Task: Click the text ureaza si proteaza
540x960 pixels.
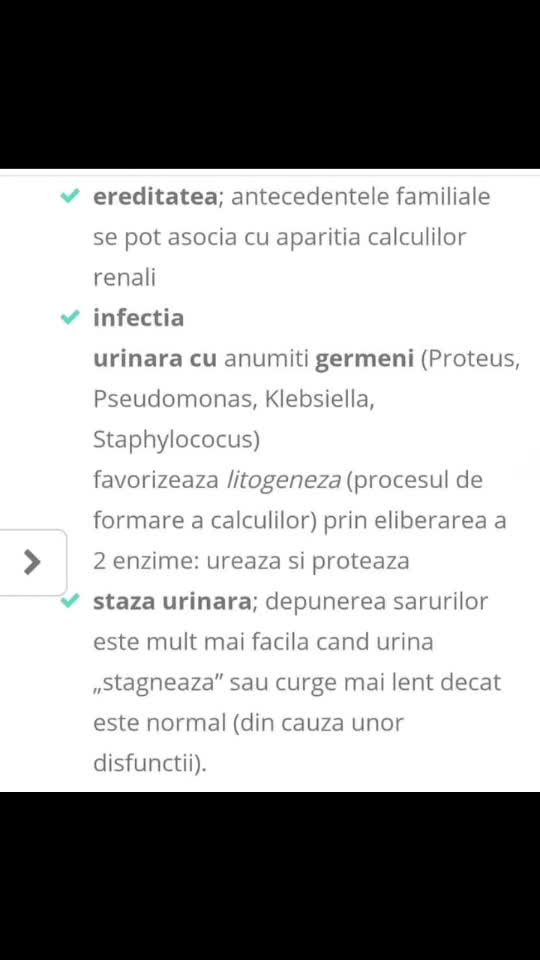Action: tap(308, 562)
